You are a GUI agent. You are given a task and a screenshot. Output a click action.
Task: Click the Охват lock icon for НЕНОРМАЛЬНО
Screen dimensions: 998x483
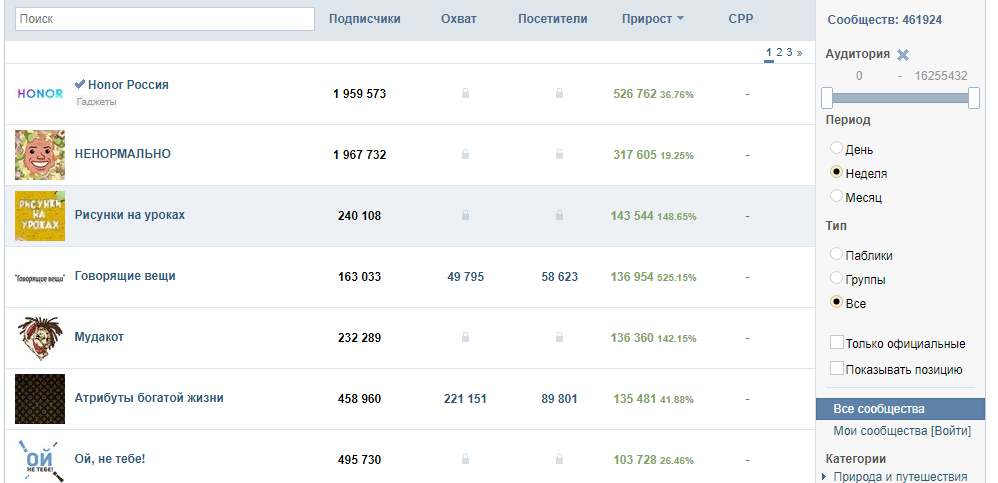465,154
